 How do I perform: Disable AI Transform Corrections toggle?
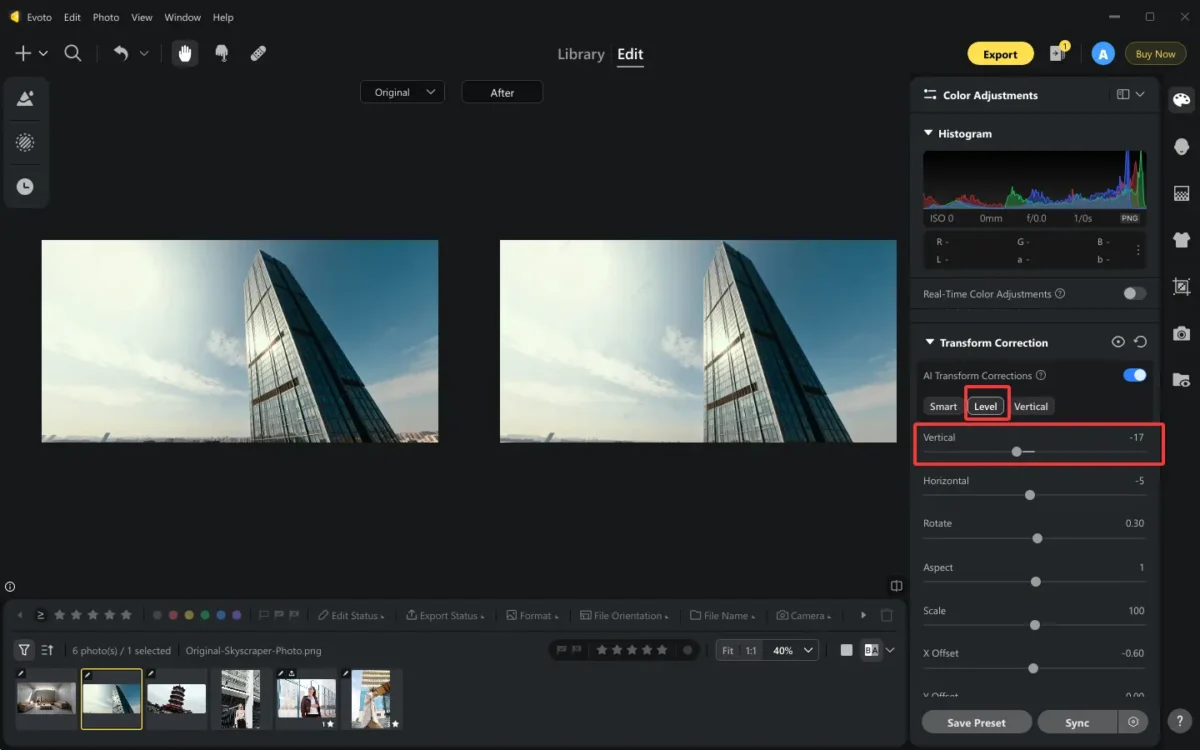[x=1134, y=375]
